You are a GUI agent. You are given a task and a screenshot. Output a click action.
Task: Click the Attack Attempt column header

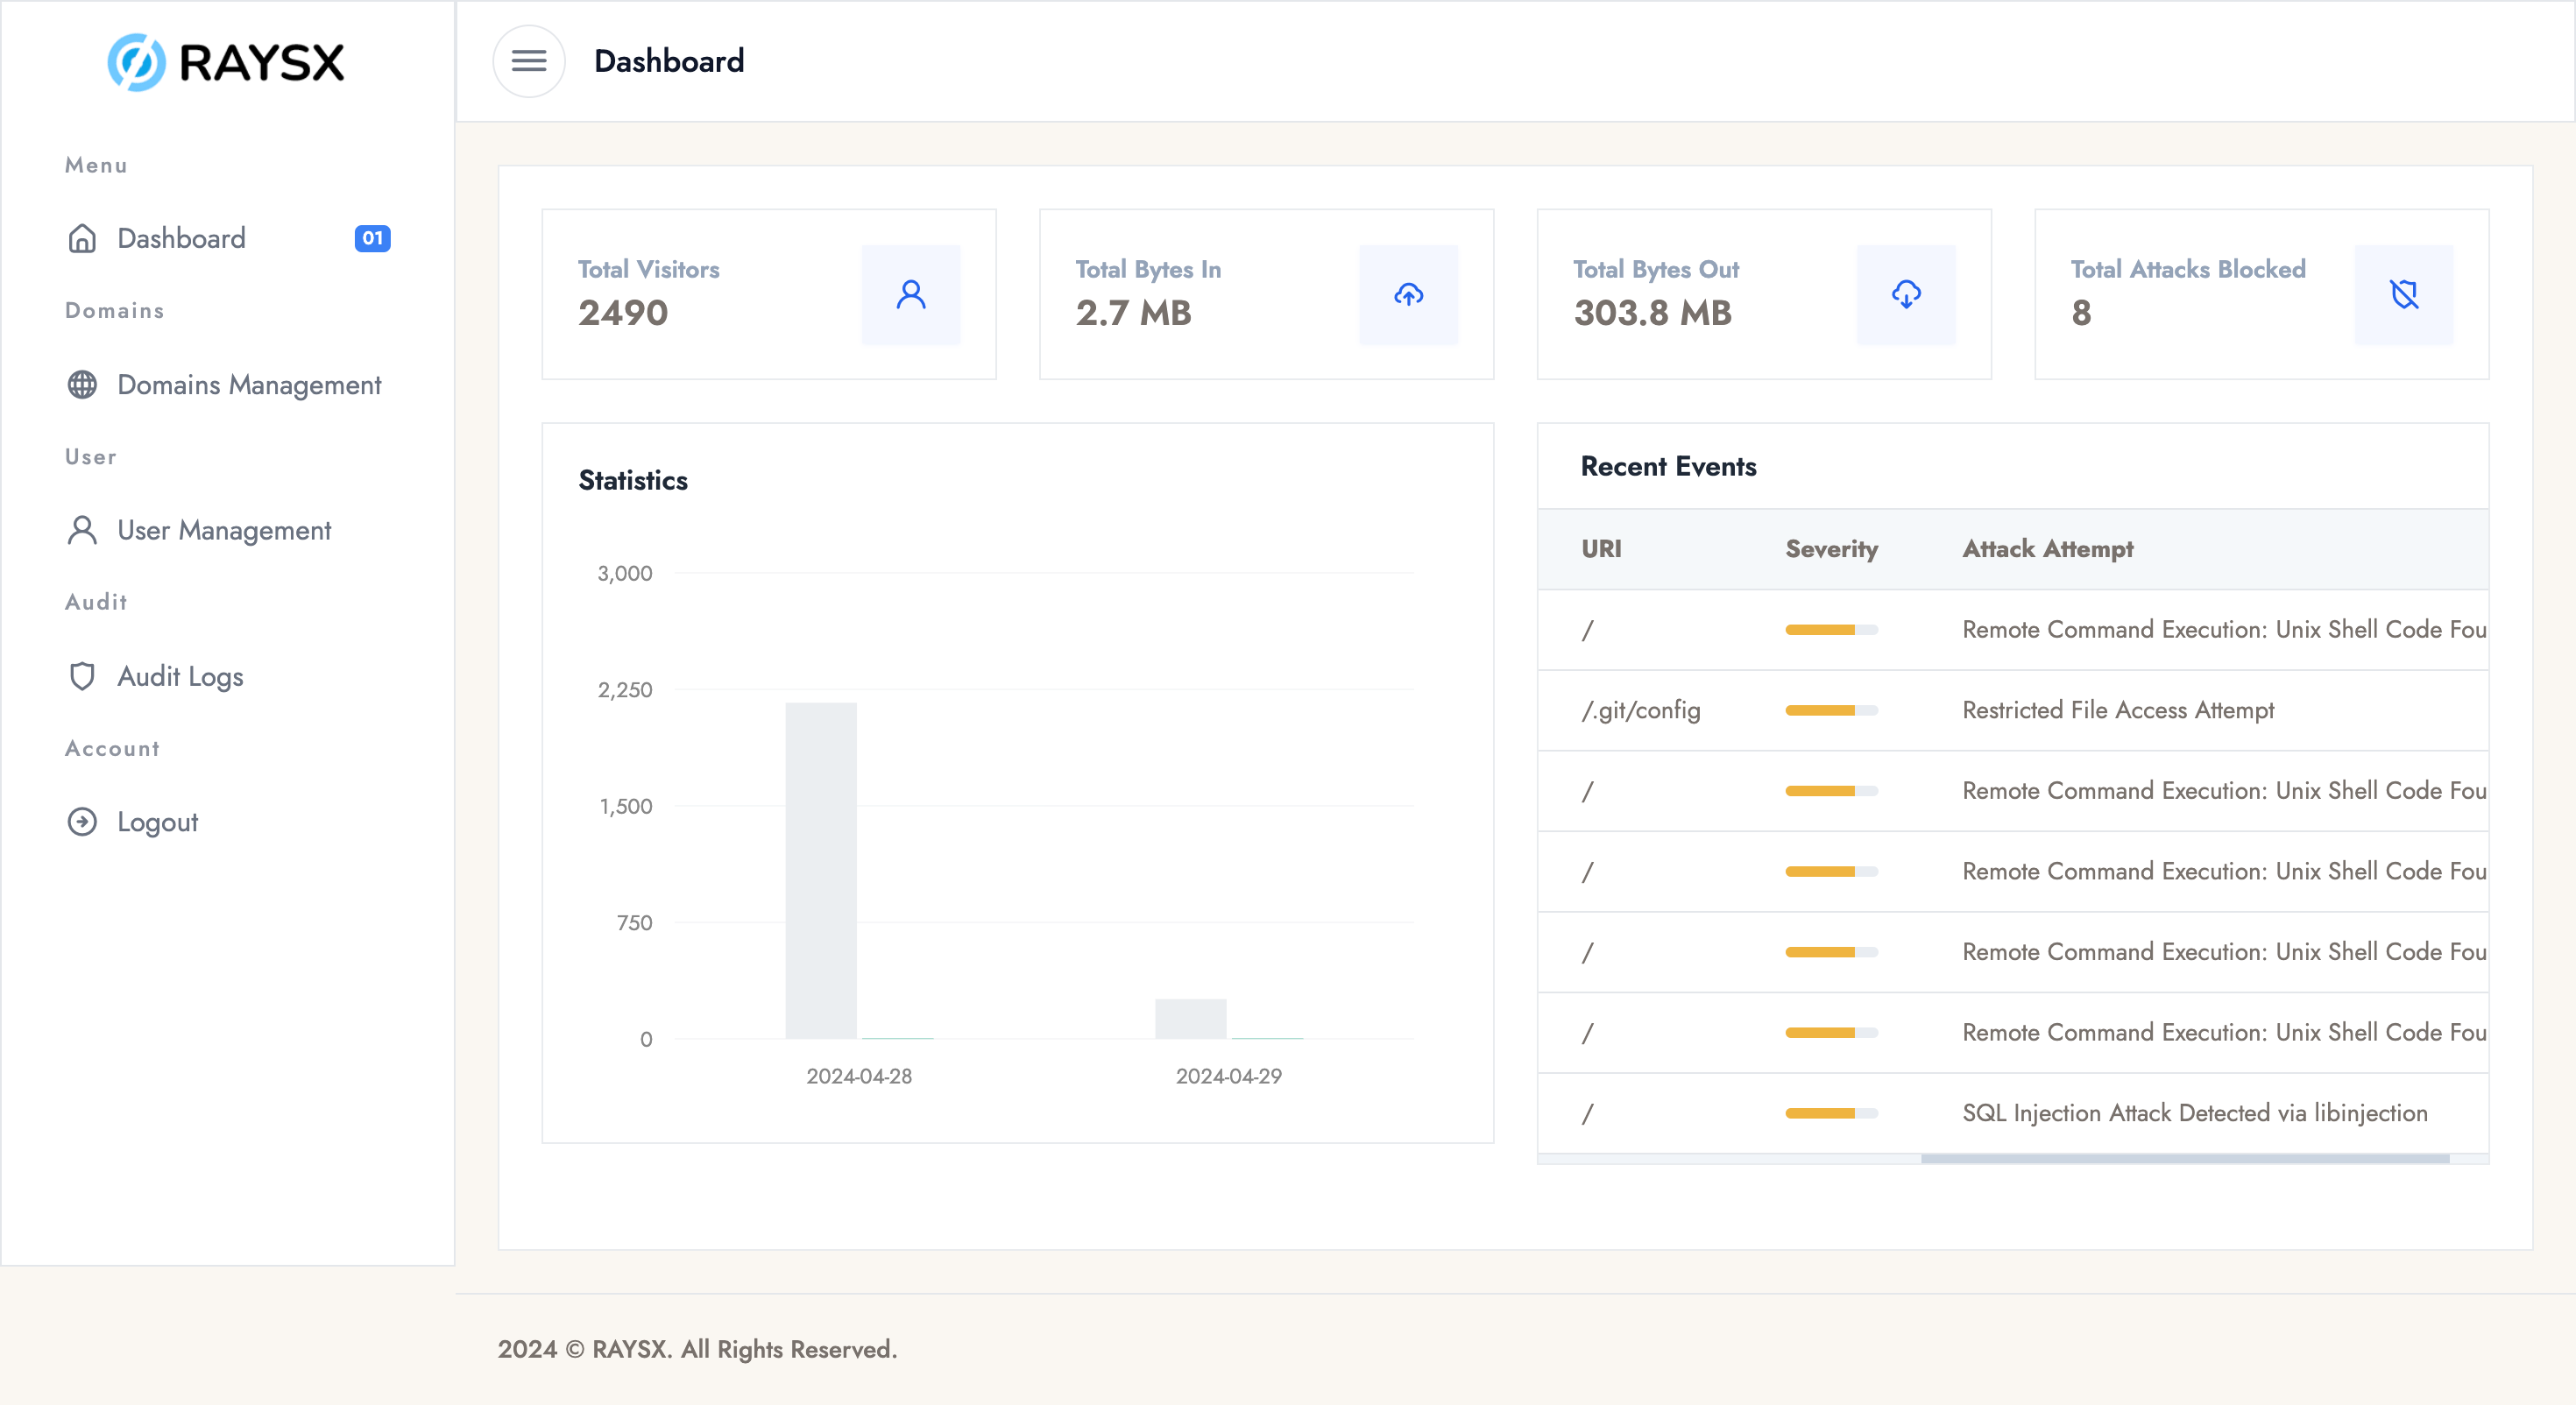(x=2048, y=549)
